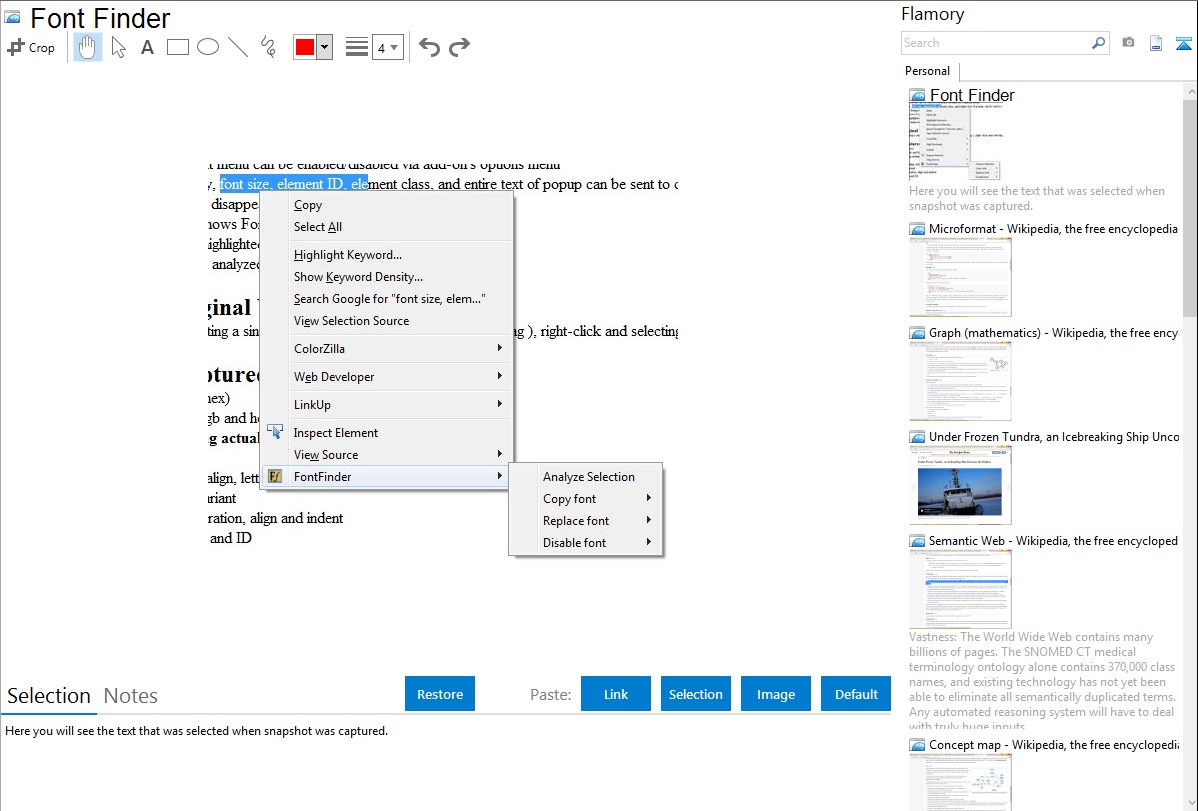The height and width of the screenshot is (811, 1198).
Task: Click the blue upload icon at top right
Action: (x=1183, y=43)
